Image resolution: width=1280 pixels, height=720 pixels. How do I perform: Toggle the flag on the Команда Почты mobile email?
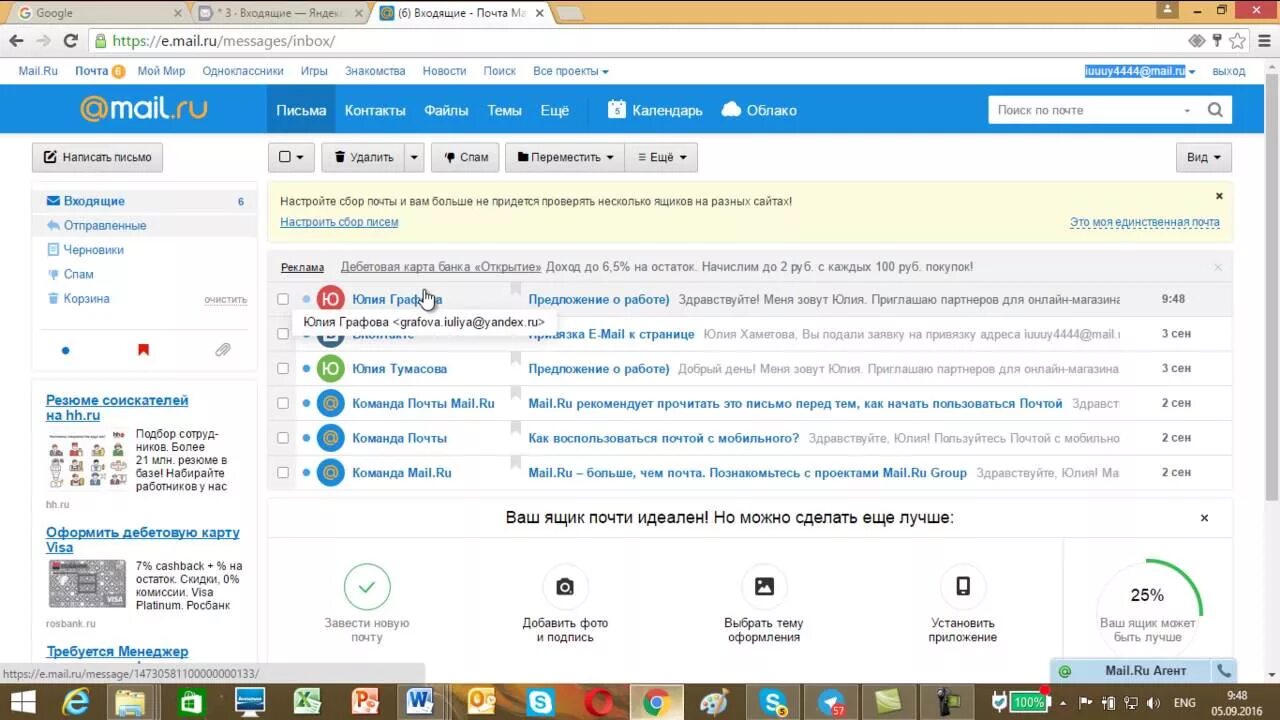[516, 430]
